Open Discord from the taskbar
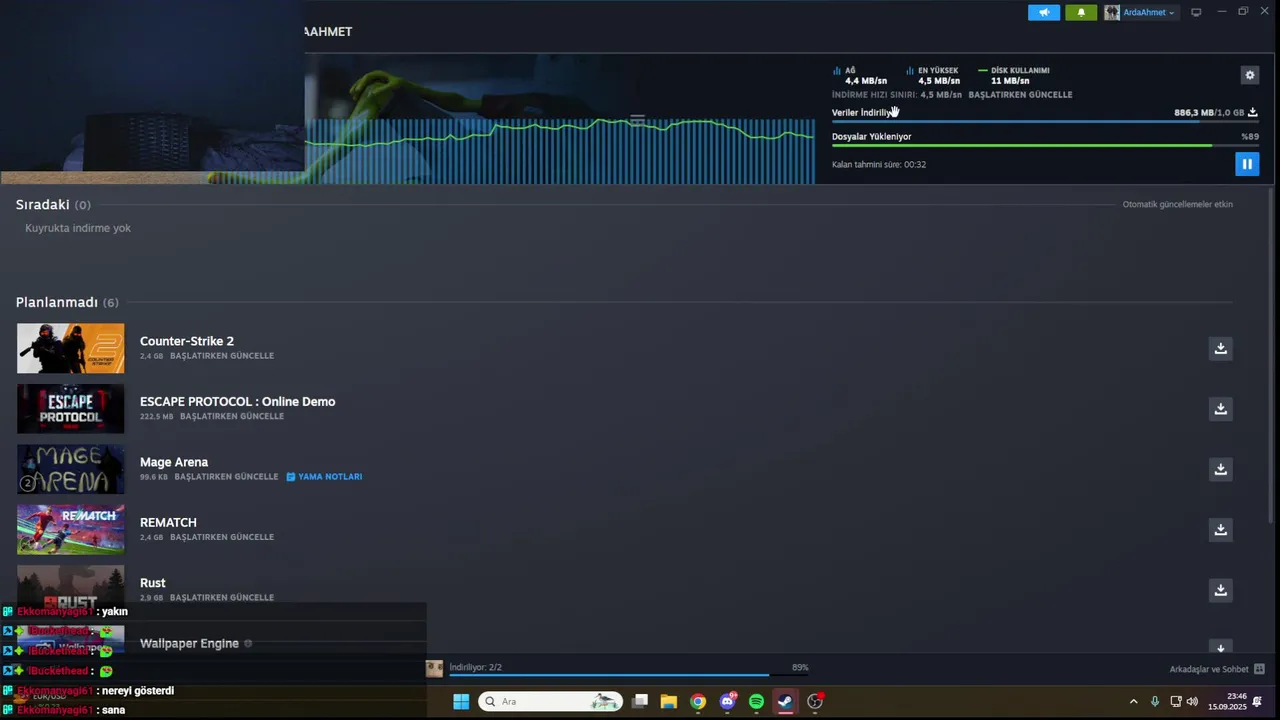1280x720 pixels. [x=727, y=702]
